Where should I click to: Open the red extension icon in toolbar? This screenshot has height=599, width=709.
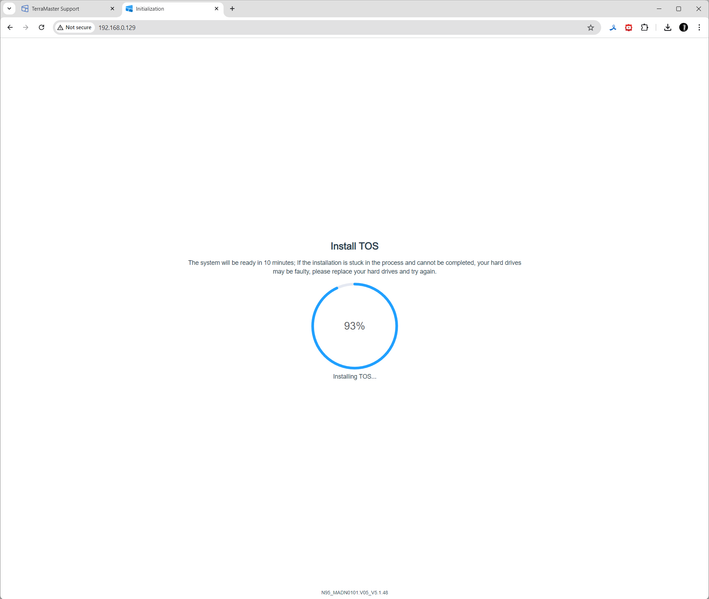(629, 28)
